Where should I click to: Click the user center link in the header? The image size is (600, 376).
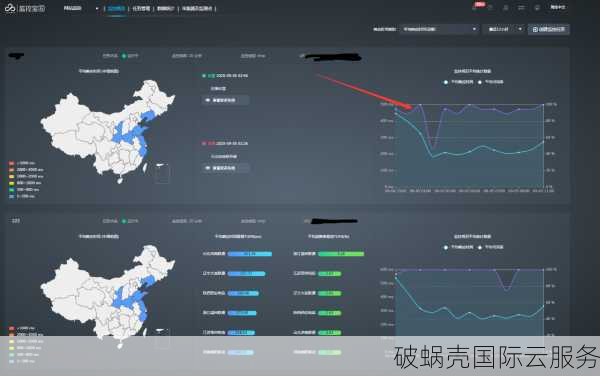(x=558, y=7)
